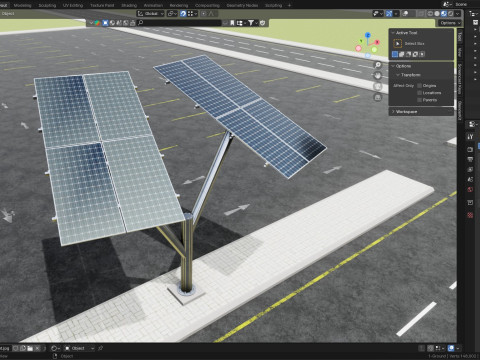Add a new workspace with the plus button

289,5
